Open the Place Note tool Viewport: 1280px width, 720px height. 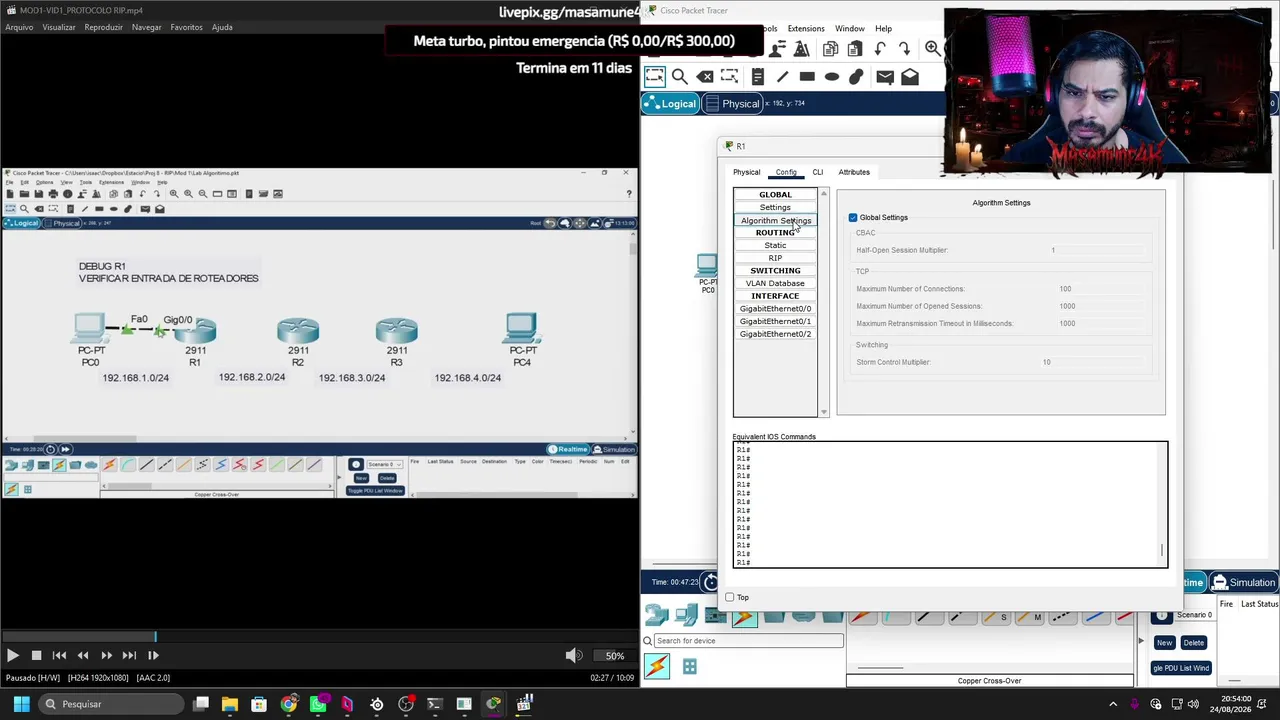(757, 77)
